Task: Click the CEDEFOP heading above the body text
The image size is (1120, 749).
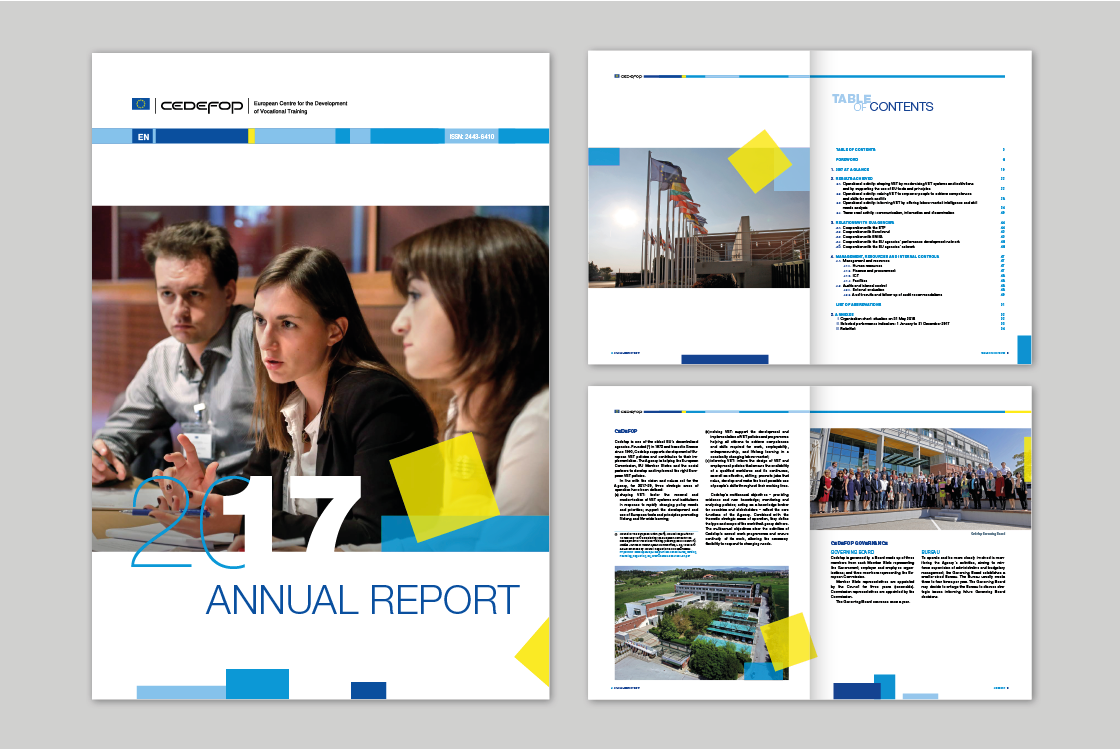Action: pos(626,431)
